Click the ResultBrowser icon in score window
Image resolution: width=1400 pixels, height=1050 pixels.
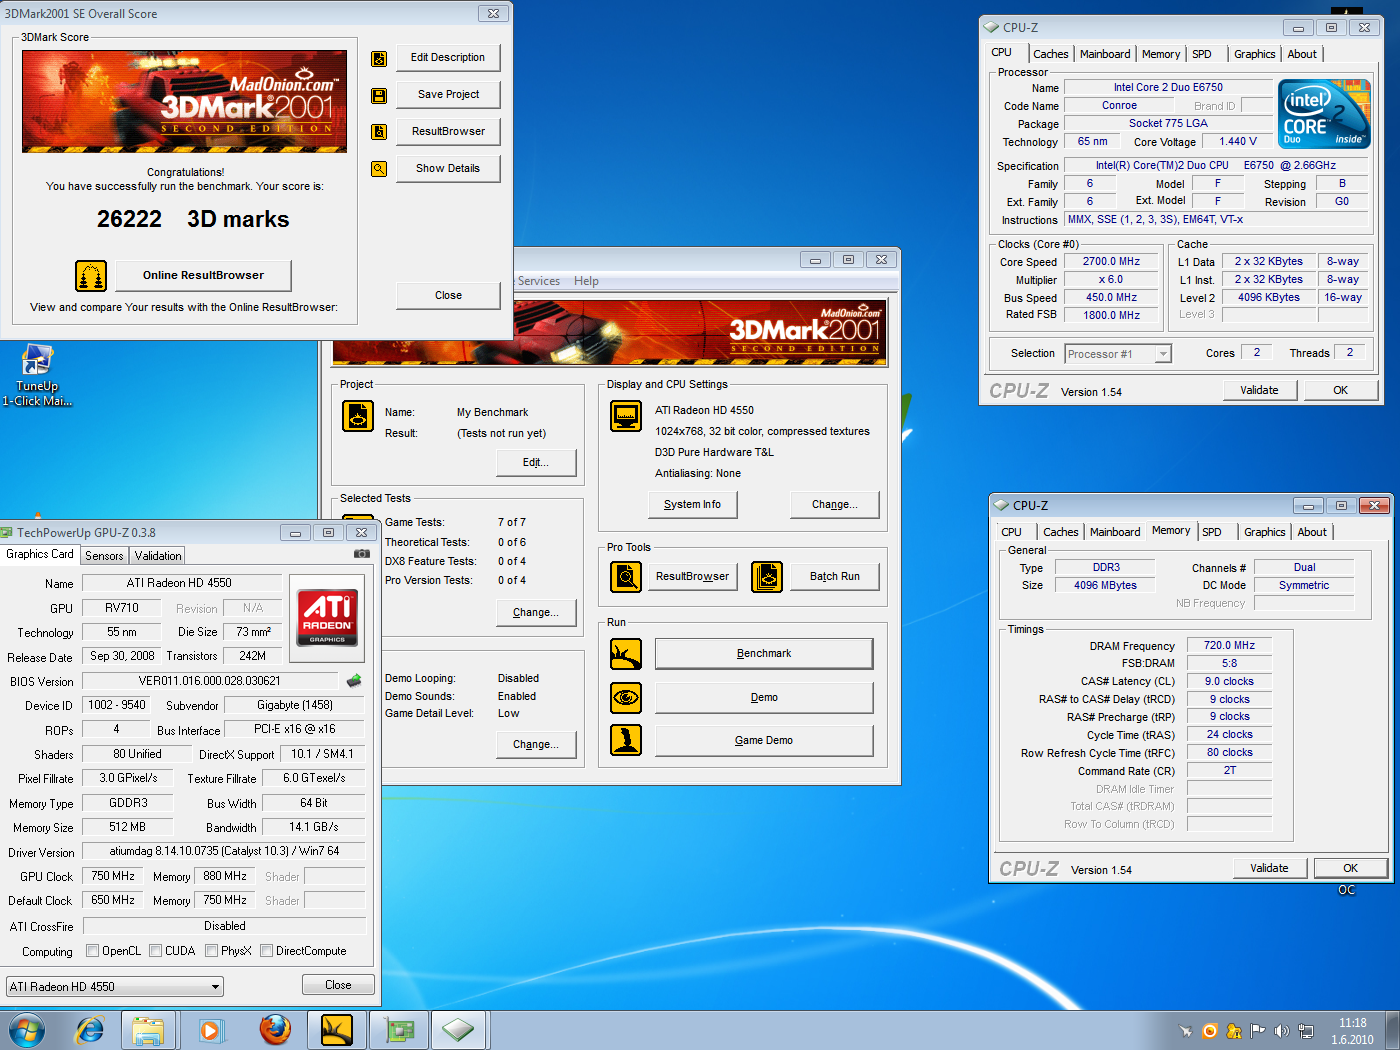pyautogui.click(x=379, y=132)
